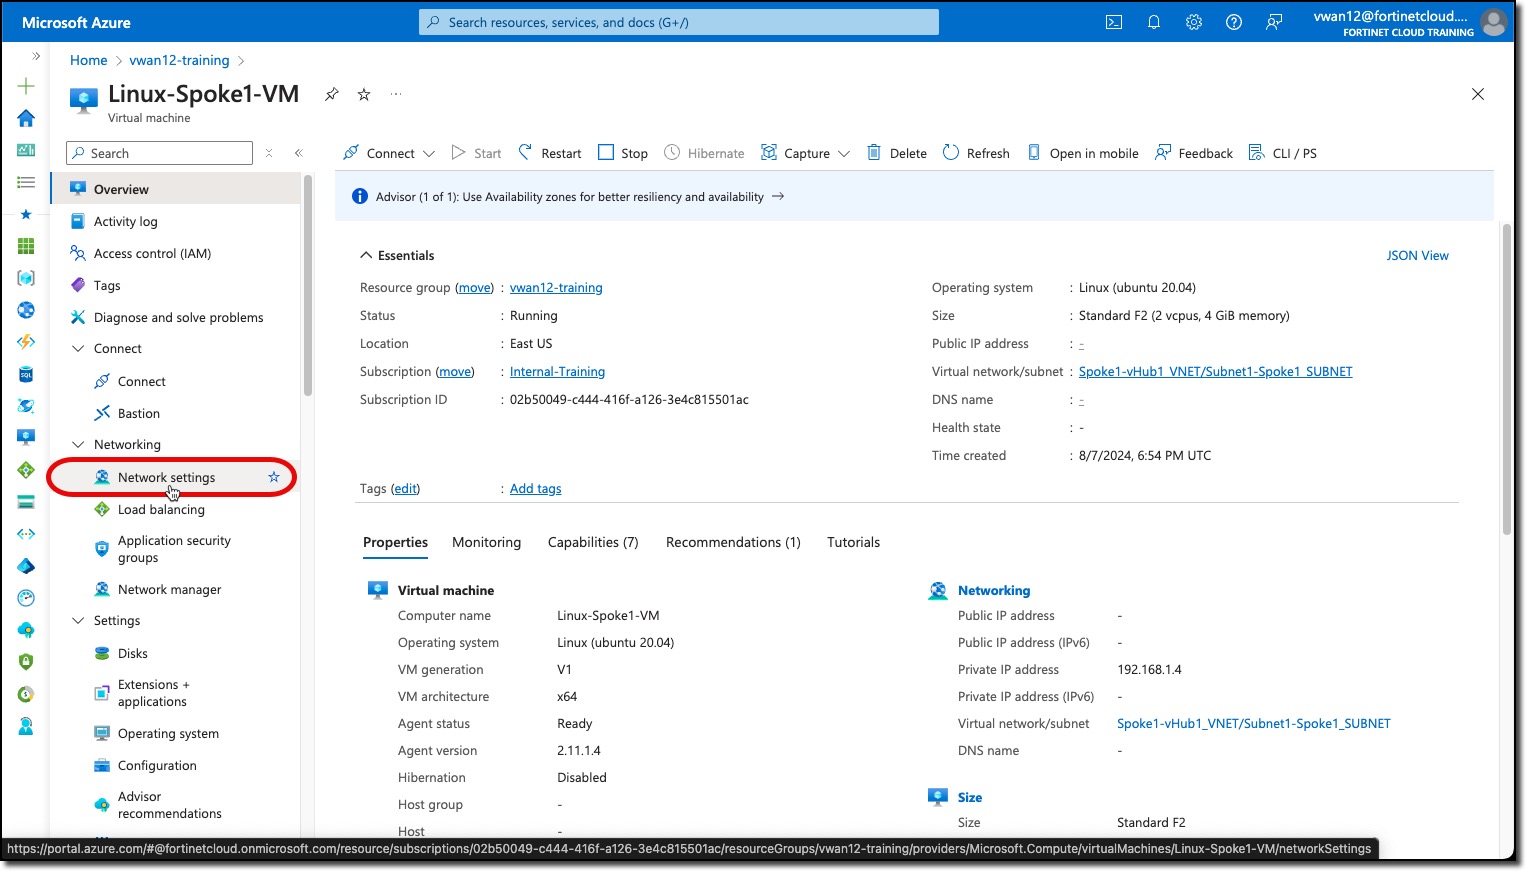Open CLI / PS toolbar option

pyautogui.click(x=1283, y=153)
